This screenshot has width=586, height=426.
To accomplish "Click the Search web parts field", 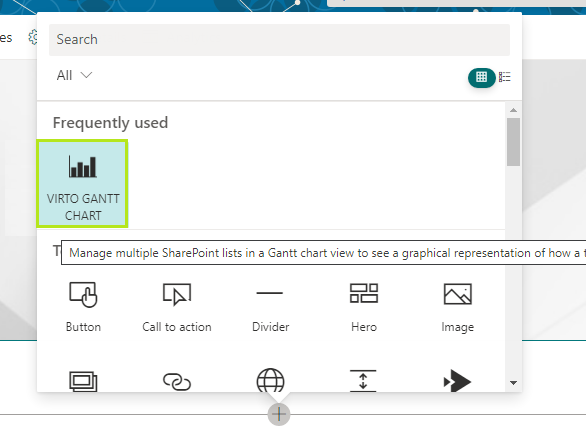I will [x=279, y=40].
